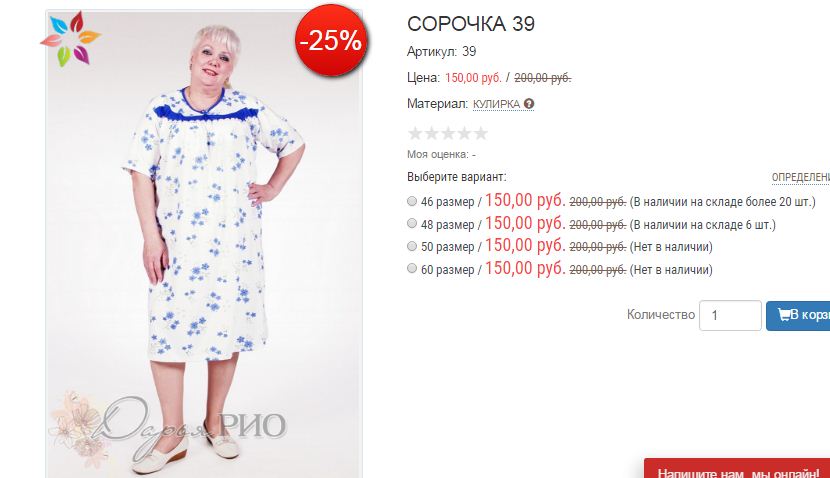
Task: Click the Количество quantity input field
Action: (x=730, y=315)
